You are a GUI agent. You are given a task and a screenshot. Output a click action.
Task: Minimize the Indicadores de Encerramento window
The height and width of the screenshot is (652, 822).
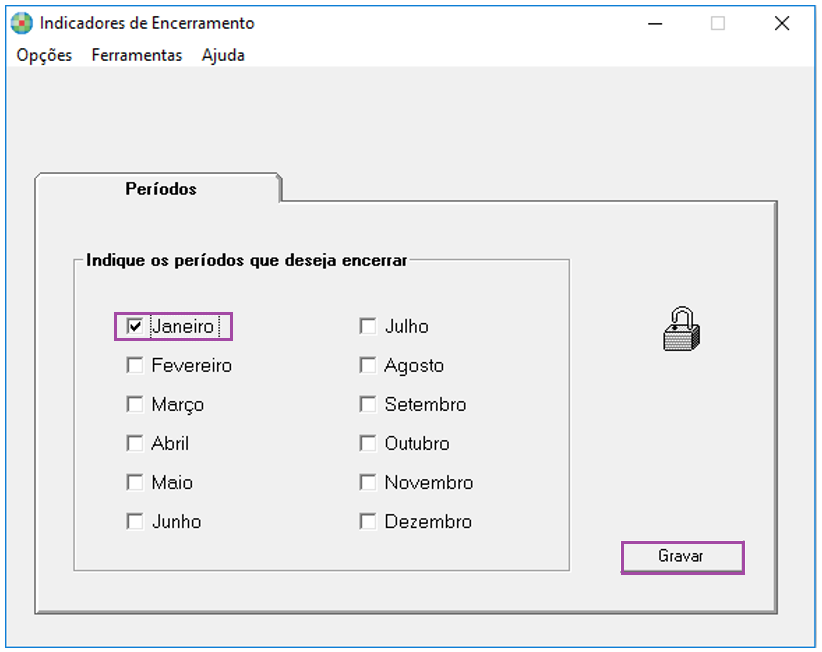(x=655, y=24)
